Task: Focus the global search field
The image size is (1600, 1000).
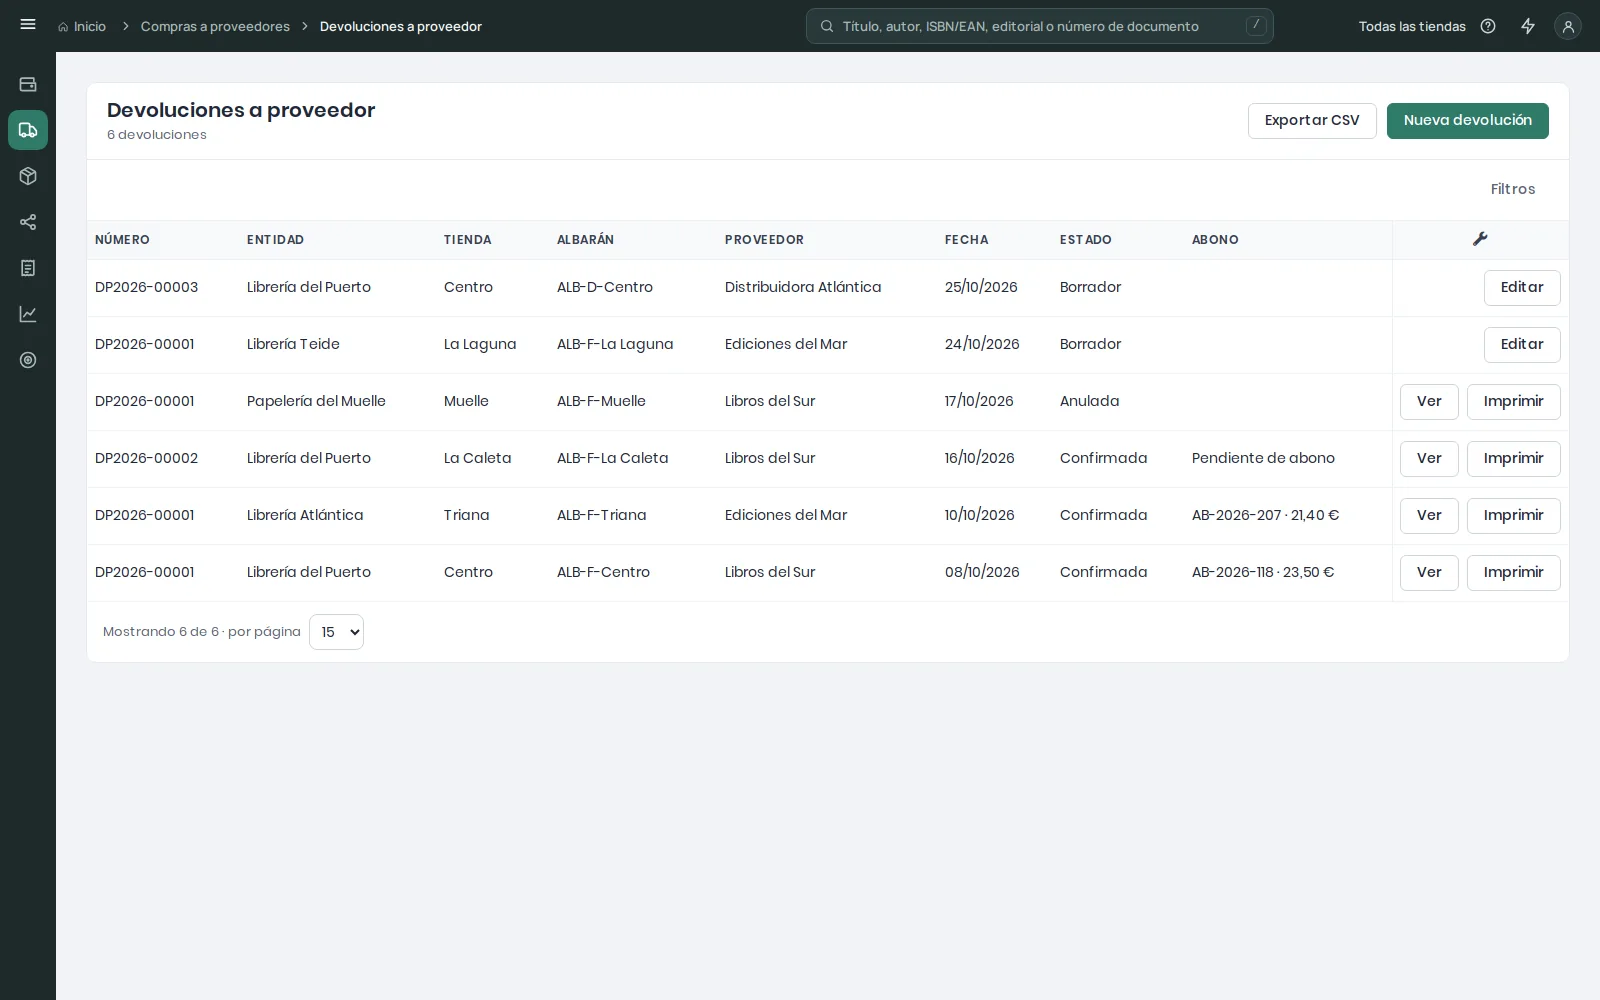Action: (x=1040, y=27)
